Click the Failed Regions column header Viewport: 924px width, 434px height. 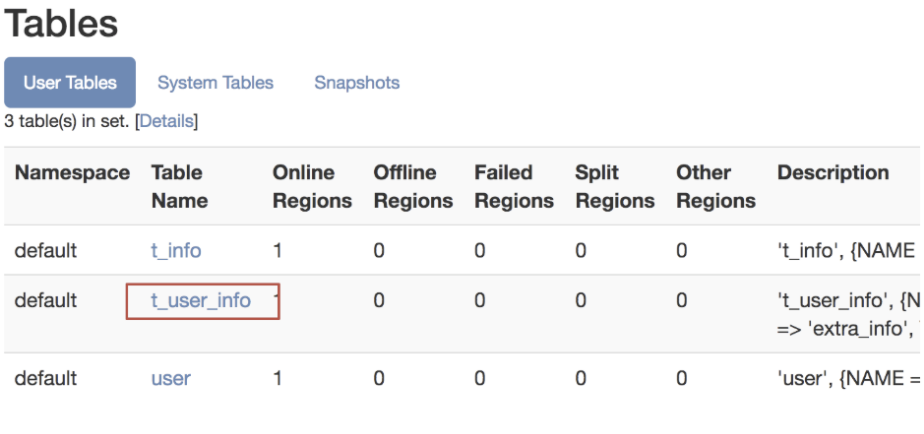point(514,186)
